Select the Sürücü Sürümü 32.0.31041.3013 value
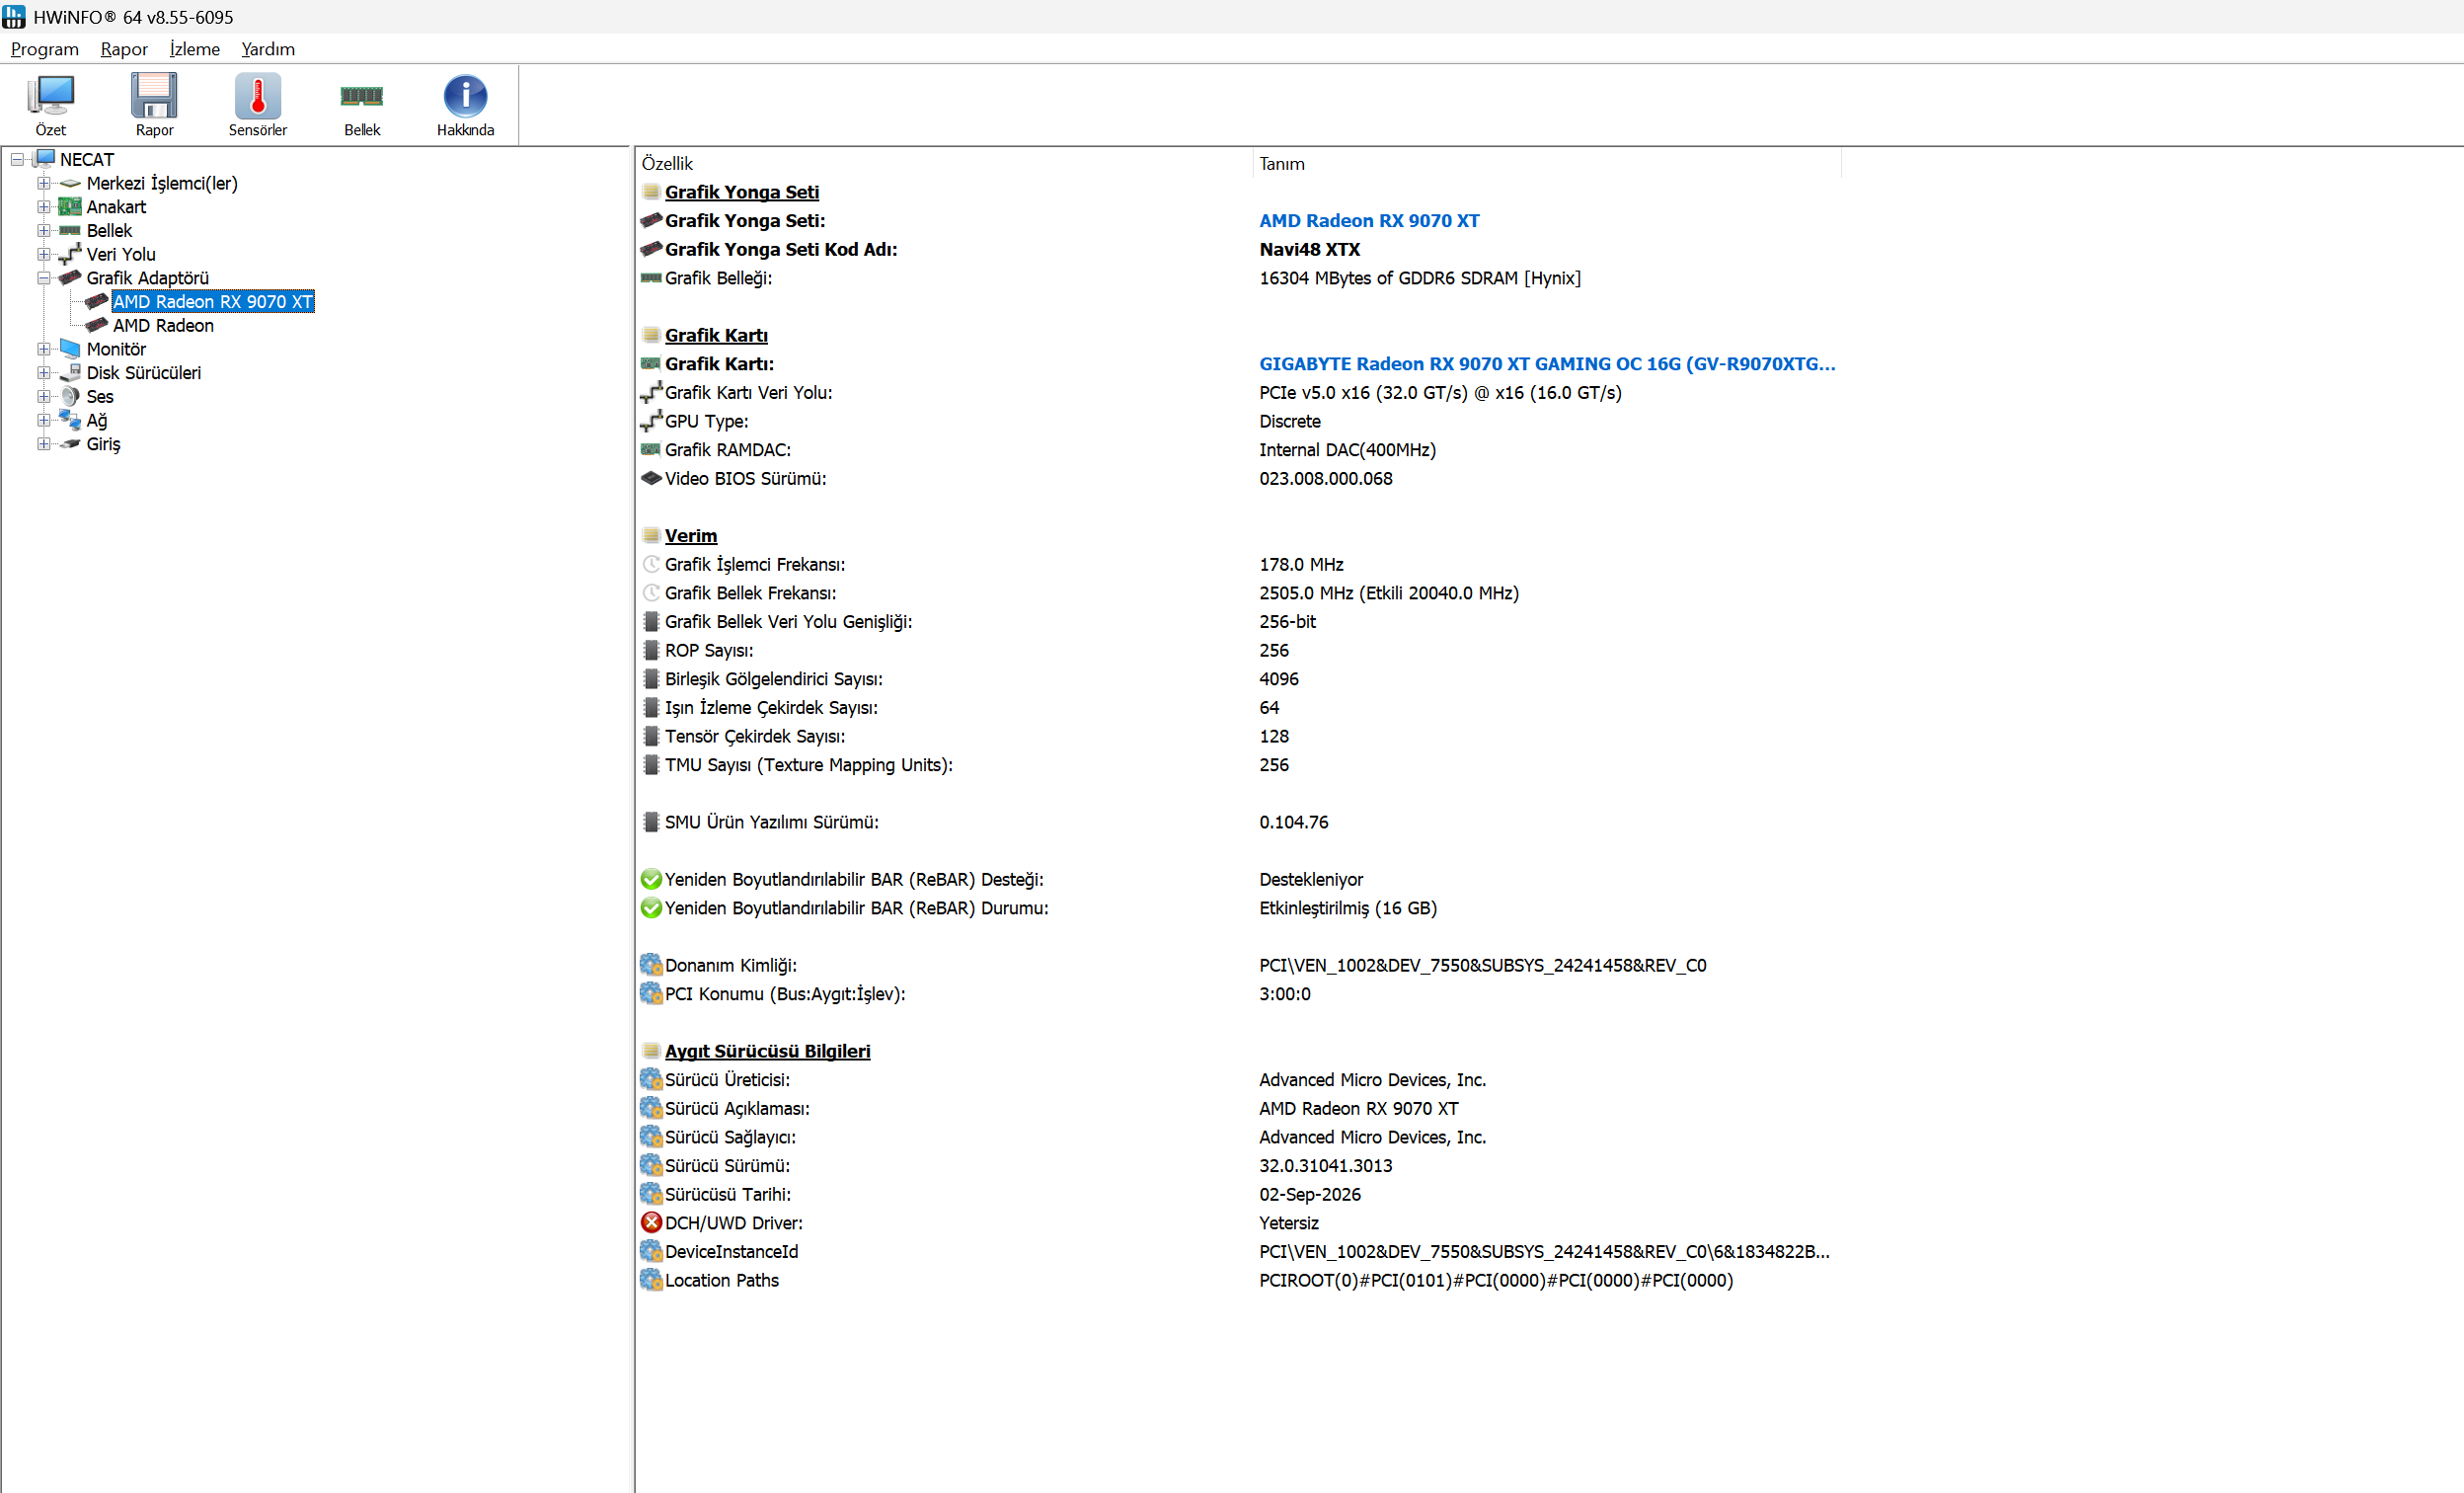The image size is (2464, 1493). click(x=1325, y=1166)
